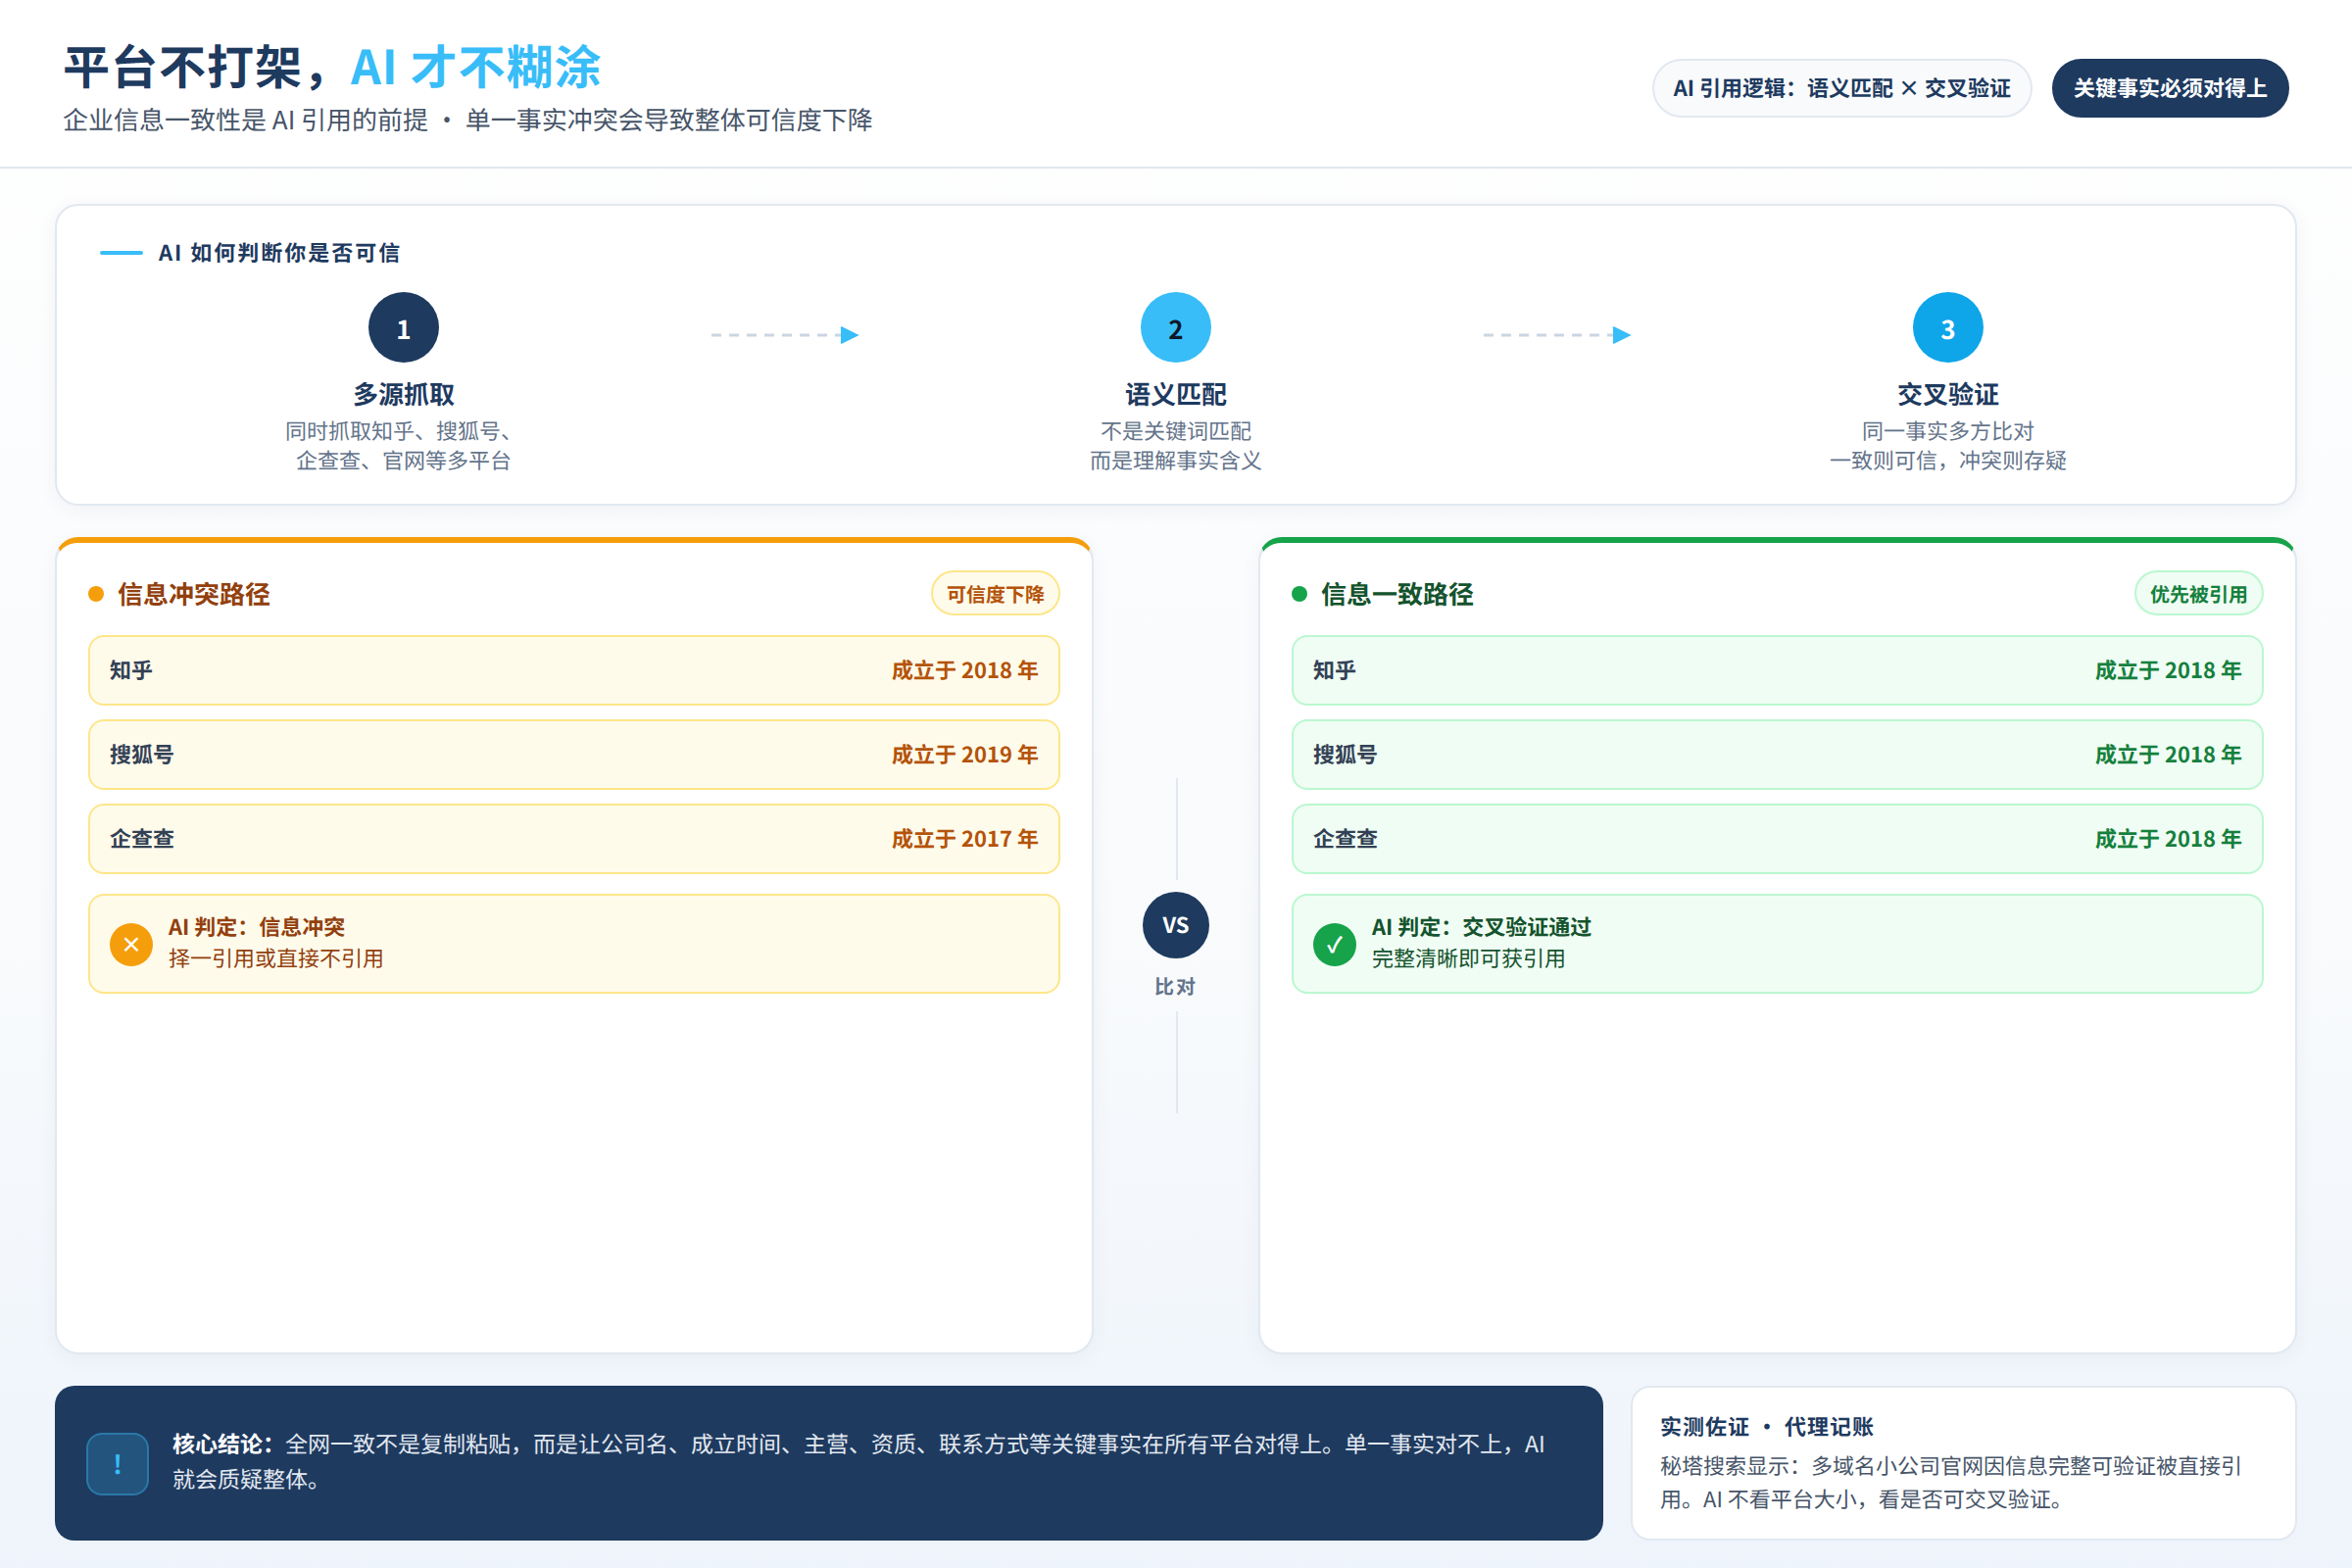2352x1568 pixels.
Task: Click step 3 circle for 交叉验证
Action: [1947, 327]
